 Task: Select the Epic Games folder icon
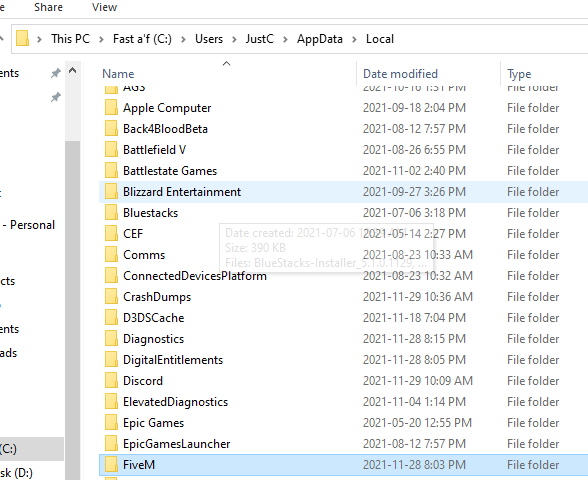pyautogui.click(x=111, y=422)
